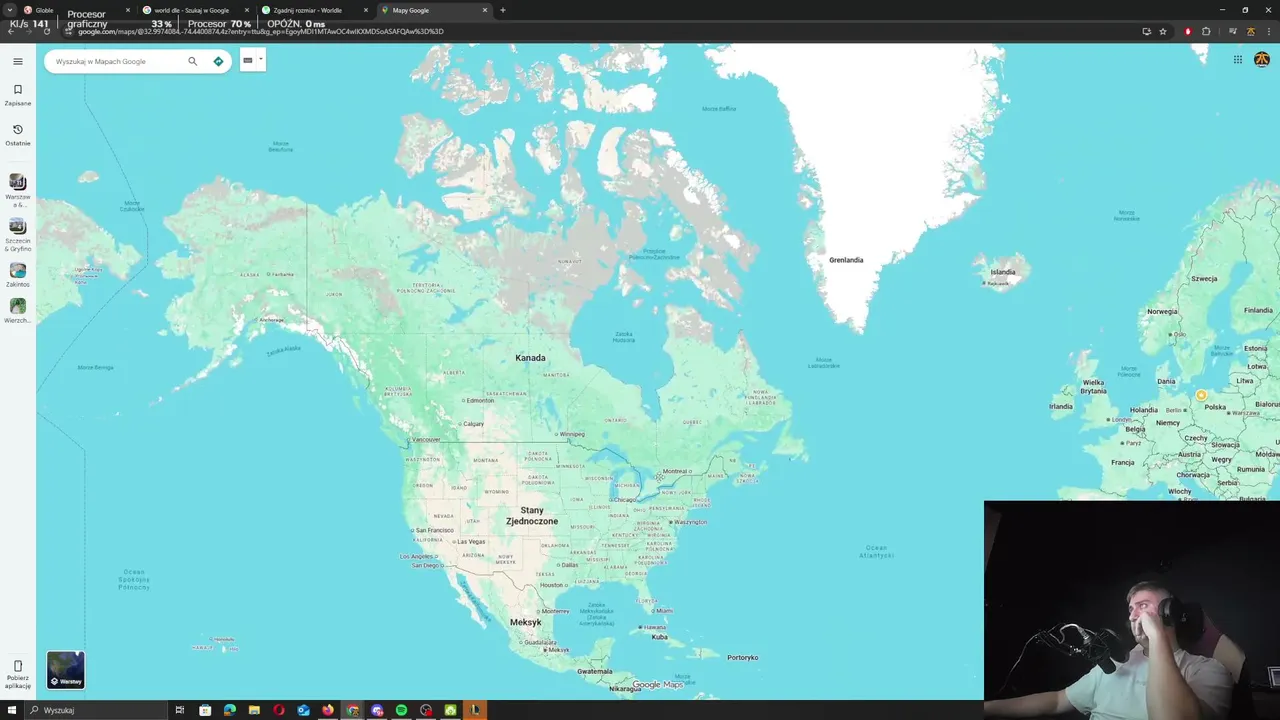Close the Mapy Google tab
This screenshot has height=720, width=1280.
tap(485, 10)
